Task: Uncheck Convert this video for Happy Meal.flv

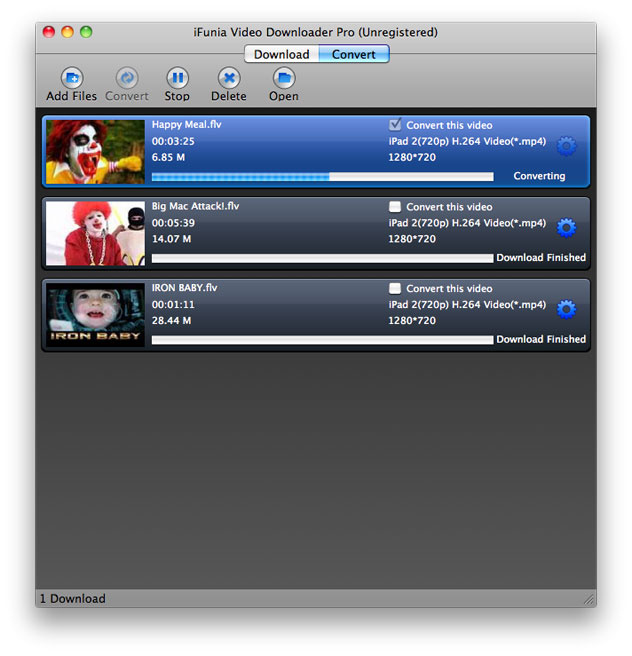Action: [395, 125]
